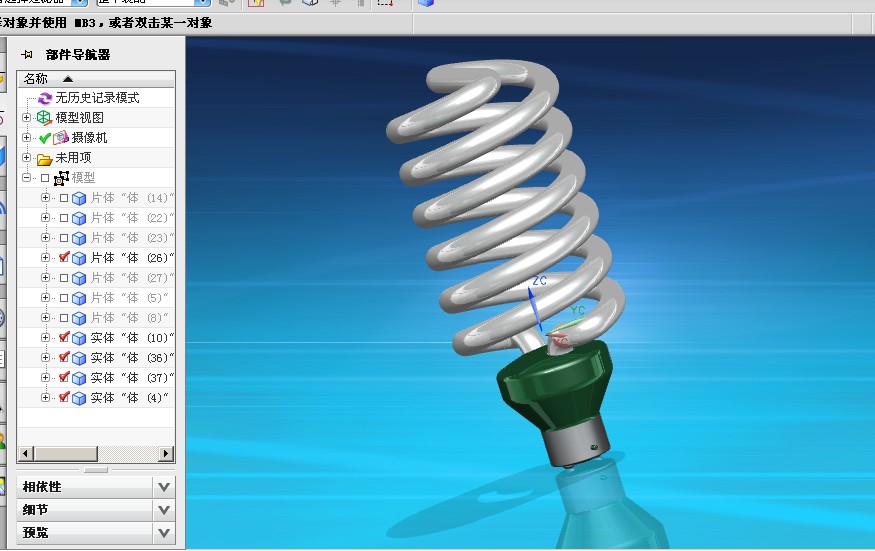Click the yellow 未用项 folder icon
This screenshot has width=875, height=551.
point(44,159)
